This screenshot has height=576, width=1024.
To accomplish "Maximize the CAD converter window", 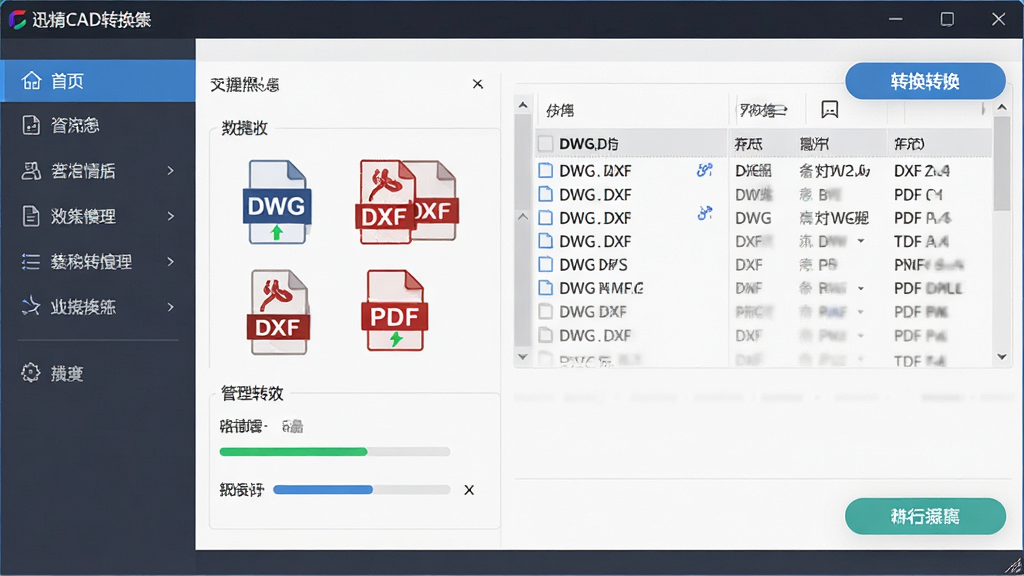I will 947,19.
